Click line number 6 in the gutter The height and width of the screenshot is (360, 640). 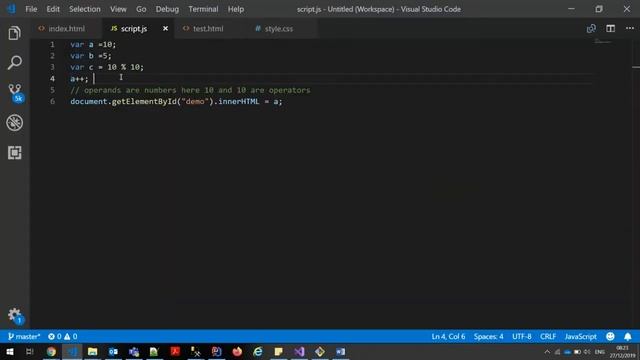coord(52,101)
